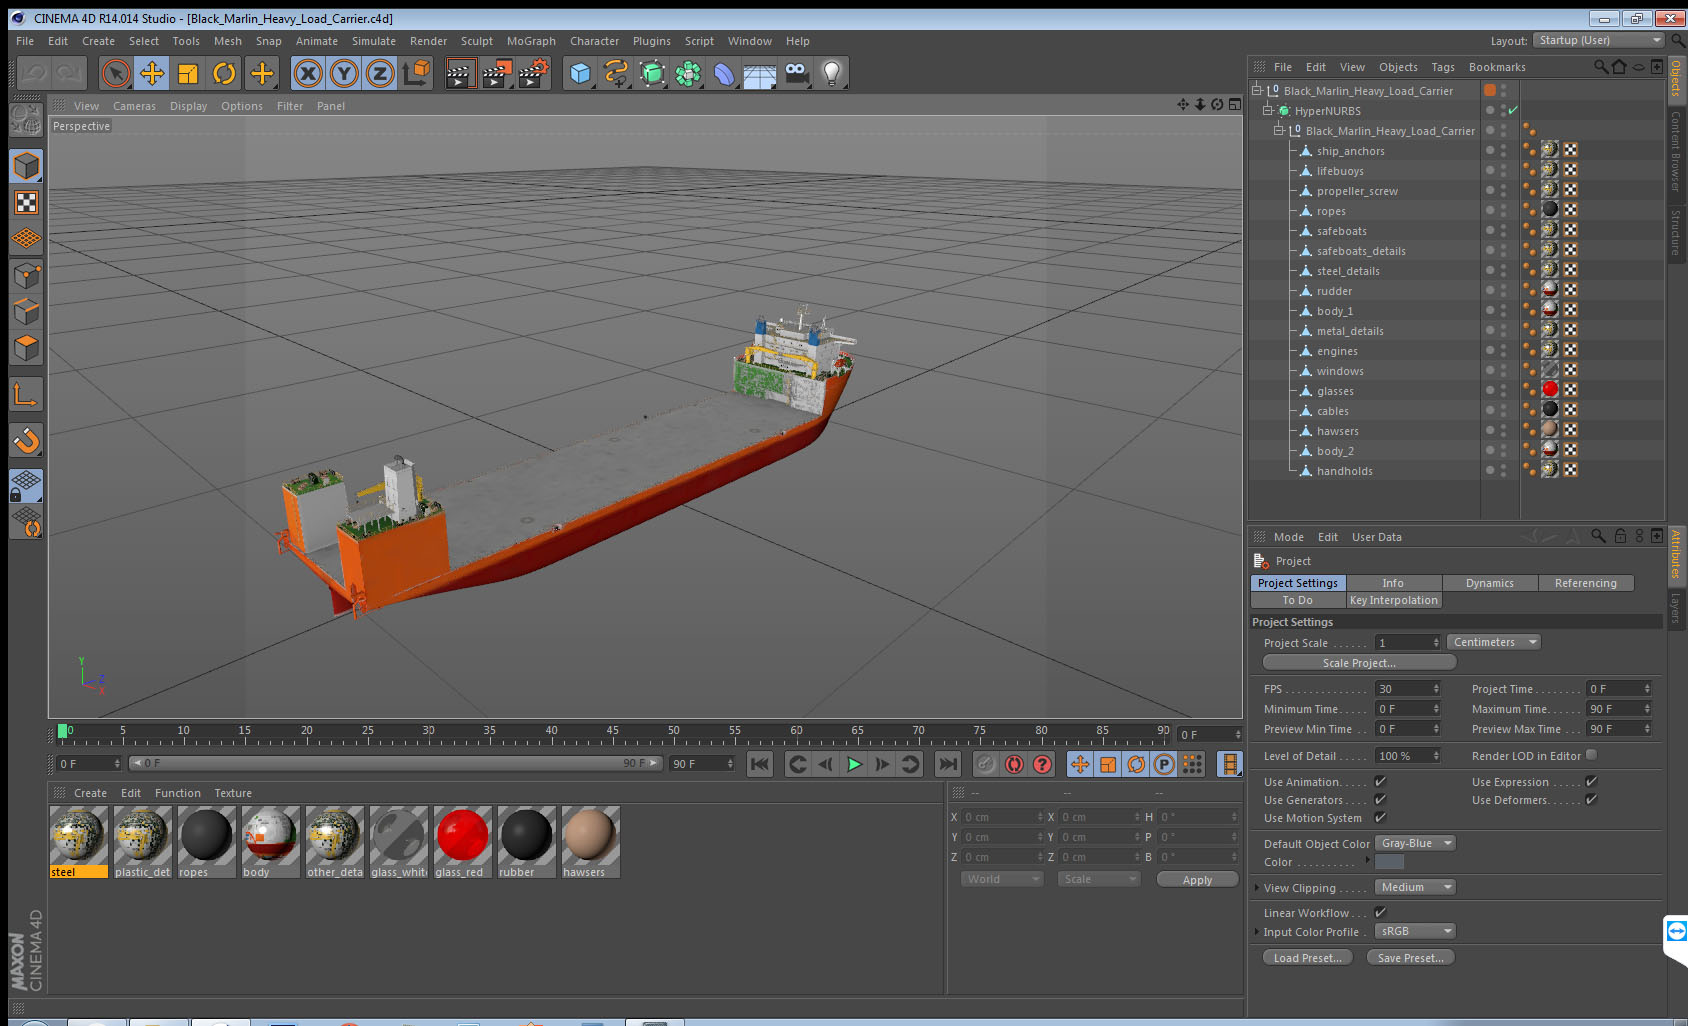Expand the View Clipping disclosure triangle

point(1257,887)
